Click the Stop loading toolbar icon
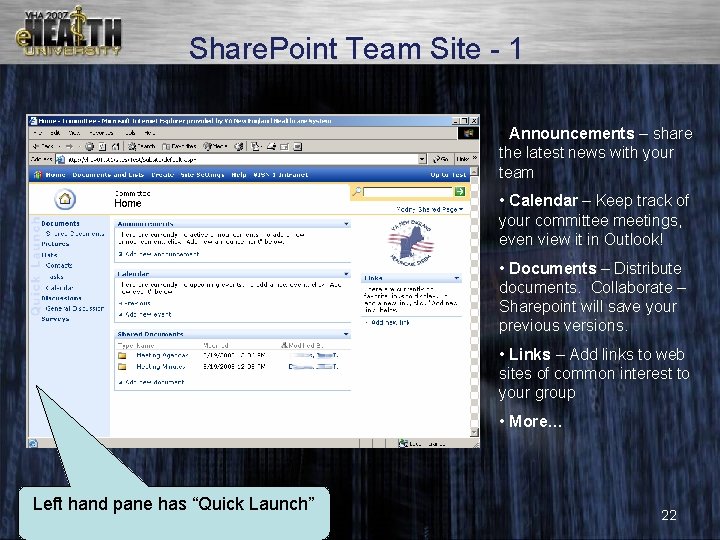Screen dimensions: 720x540 point(90,146)
